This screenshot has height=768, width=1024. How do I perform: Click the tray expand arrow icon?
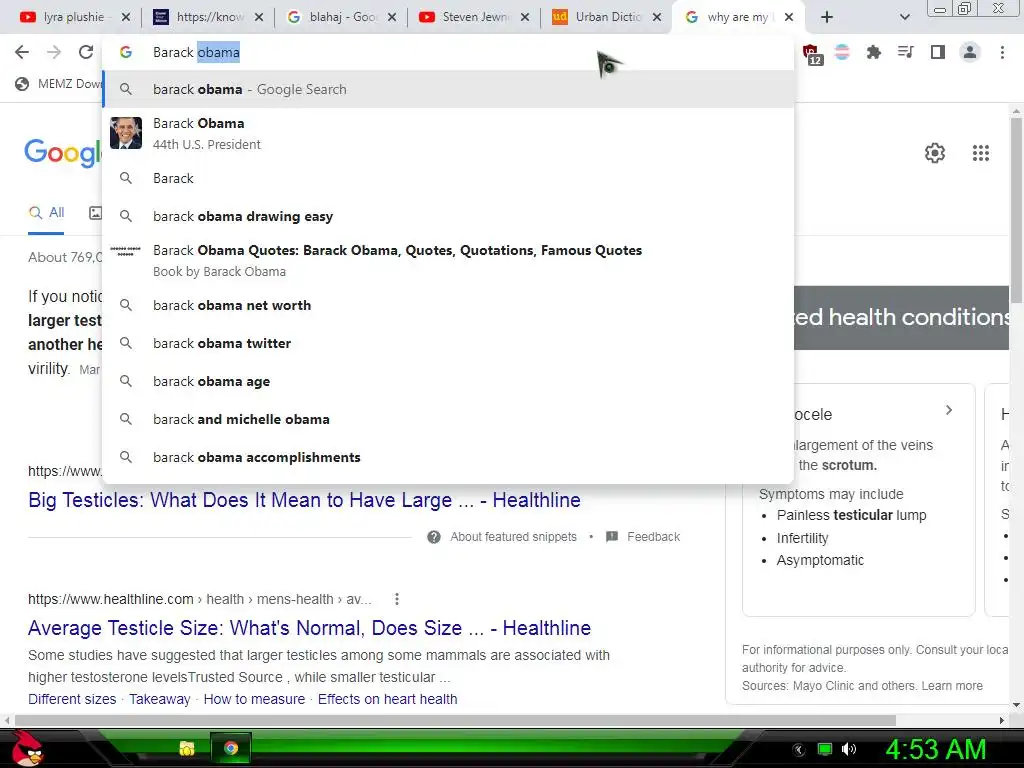point(799,750)
